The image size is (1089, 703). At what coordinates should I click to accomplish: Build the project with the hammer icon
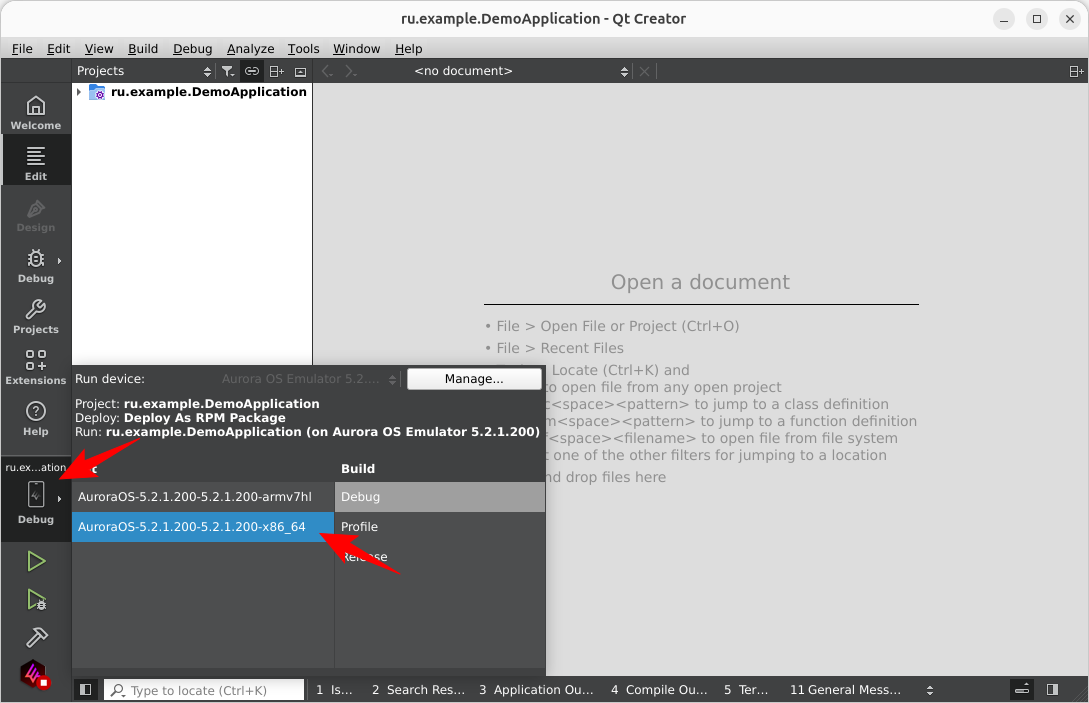[35, 636]
